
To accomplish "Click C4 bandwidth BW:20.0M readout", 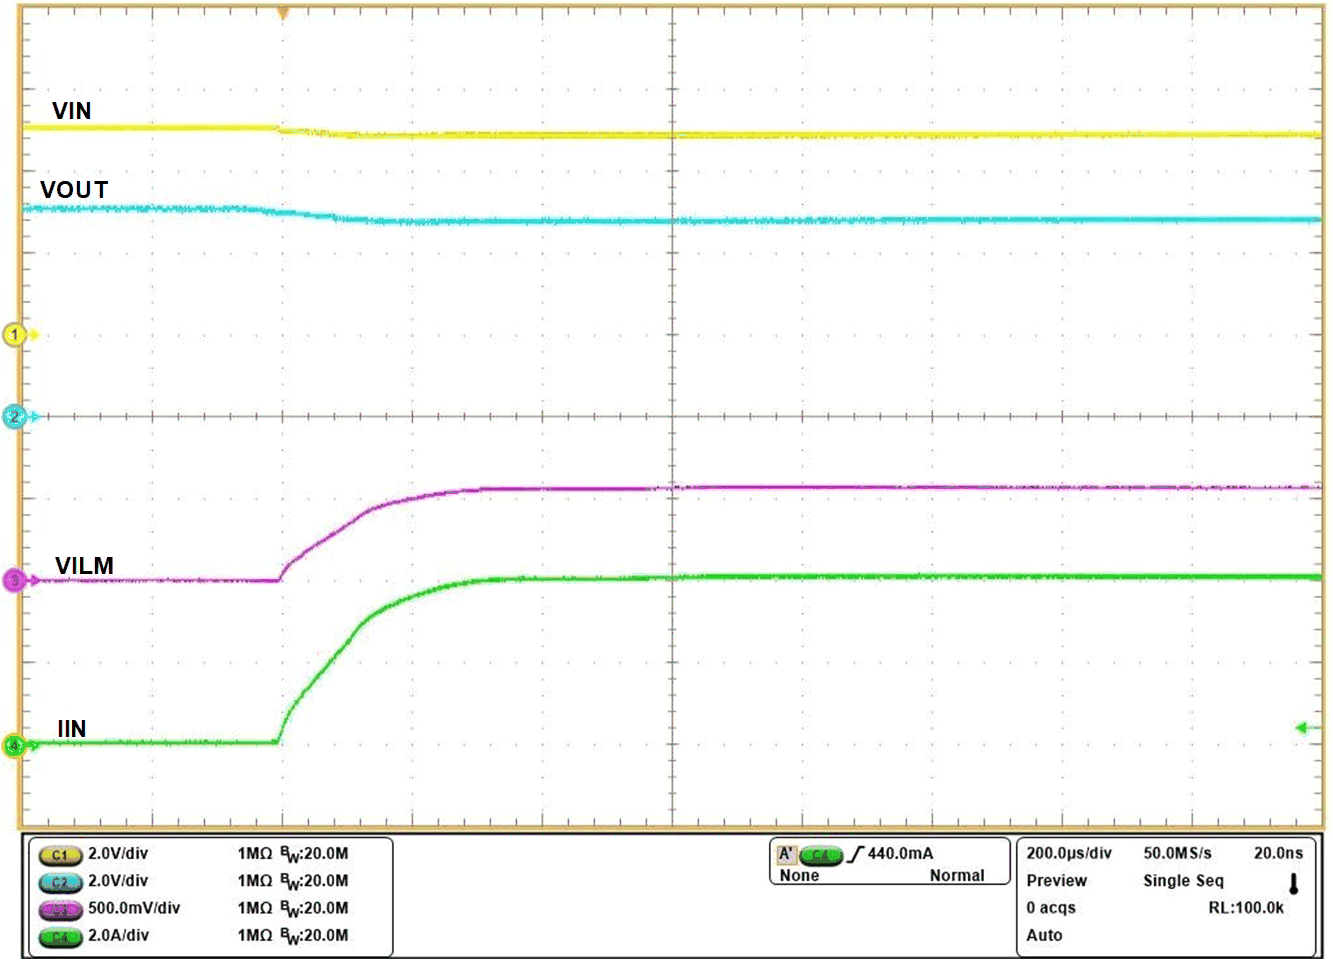I will click(x=314, y=936).
